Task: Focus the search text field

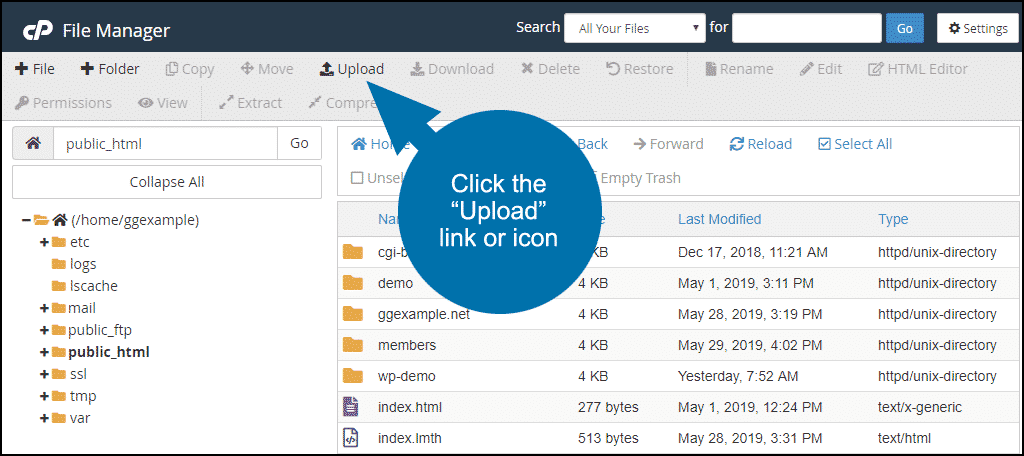Action: click(807, 29)
